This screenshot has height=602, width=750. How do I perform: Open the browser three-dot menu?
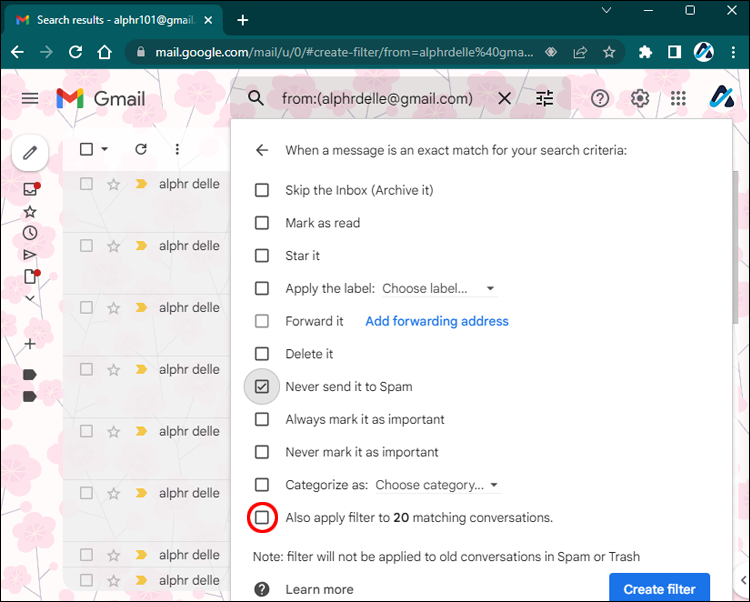[x=733, y=52]
